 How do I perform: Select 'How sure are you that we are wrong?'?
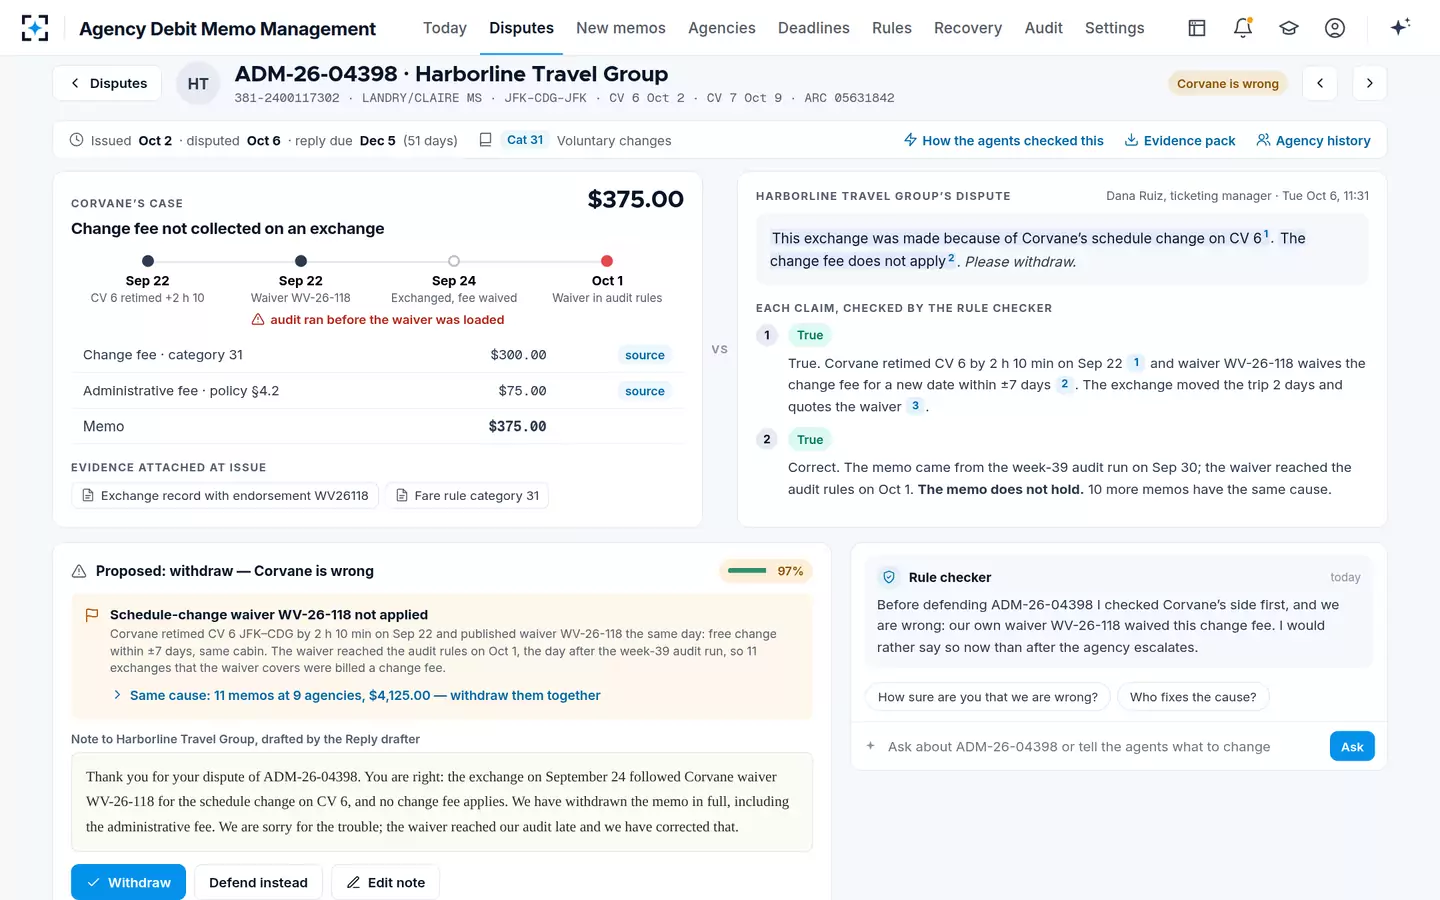click(988, 697)
